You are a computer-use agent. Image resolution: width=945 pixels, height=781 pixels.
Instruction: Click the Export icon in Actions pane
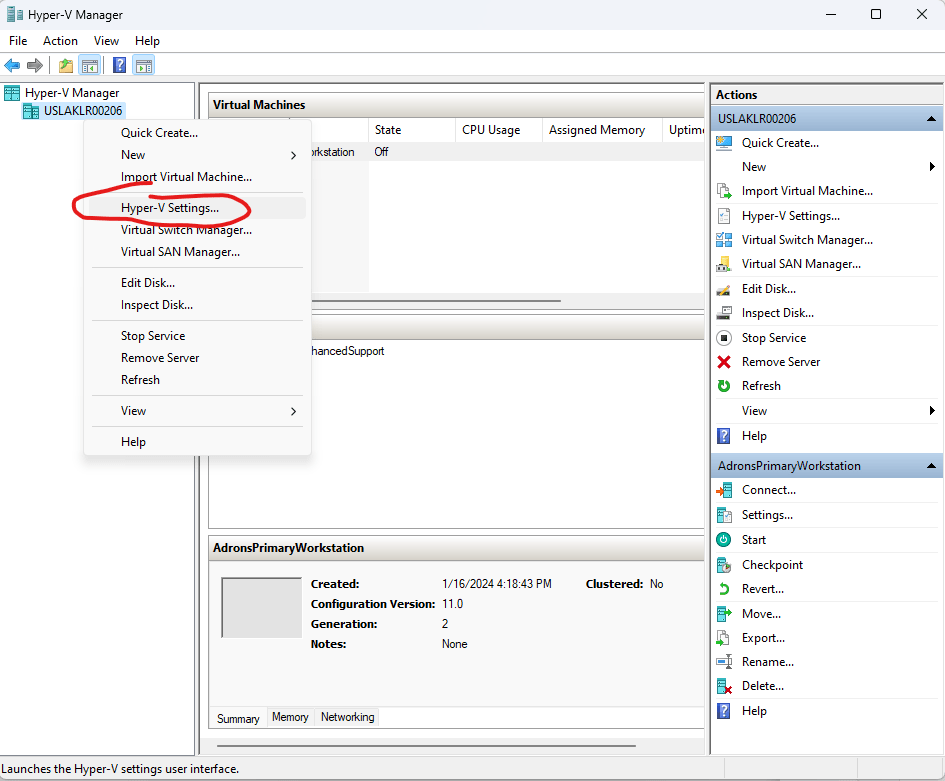[724, 638]
